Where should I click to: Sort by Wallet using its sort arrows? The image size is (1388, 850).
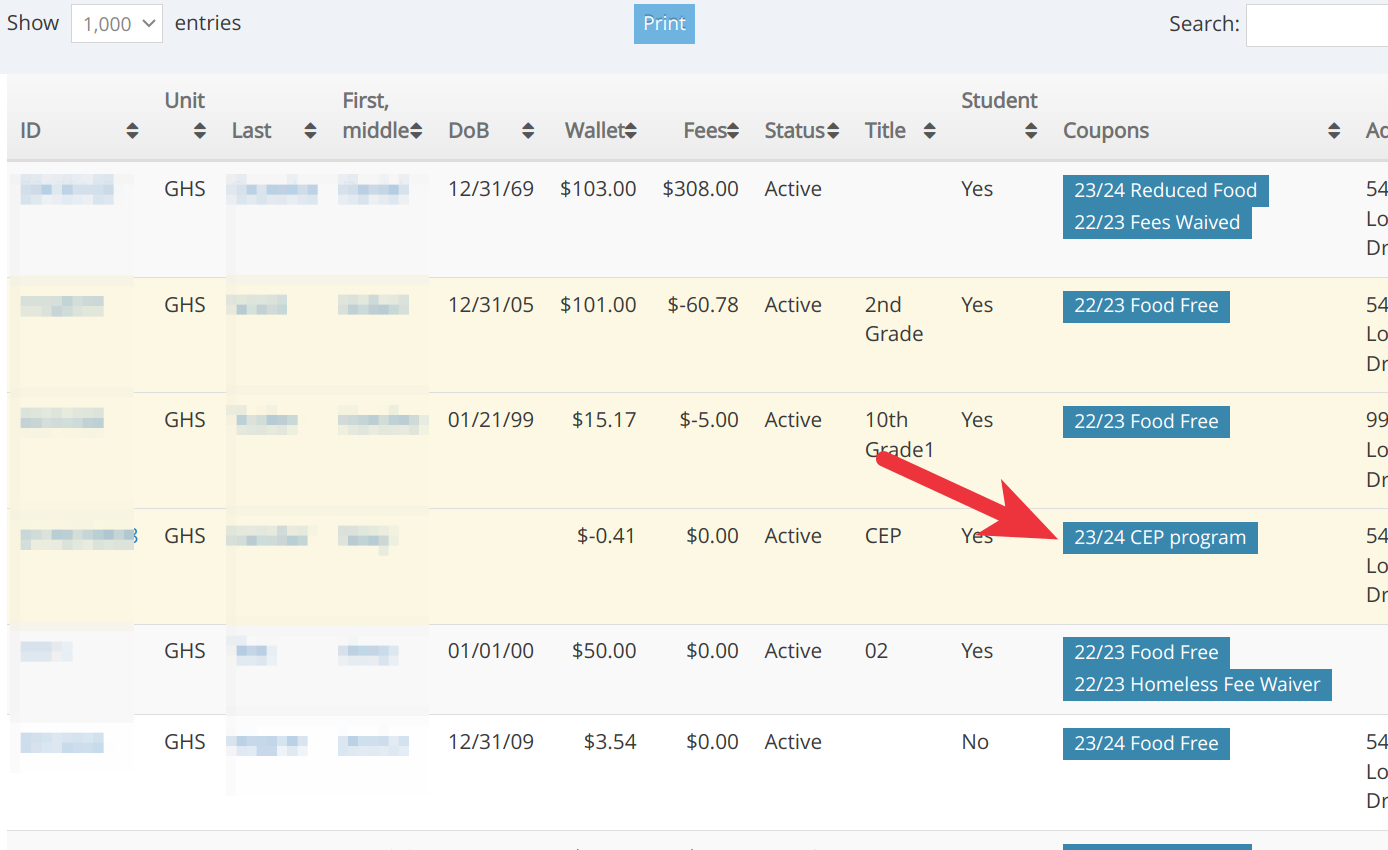pyautogui.click(x=631, y=131)
